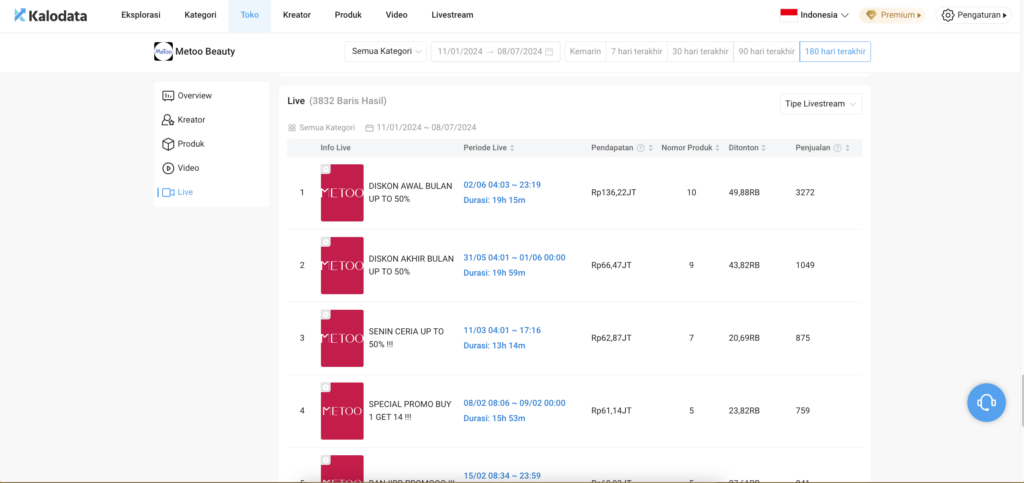Open the Livestream menu

(x=453, y=15)
